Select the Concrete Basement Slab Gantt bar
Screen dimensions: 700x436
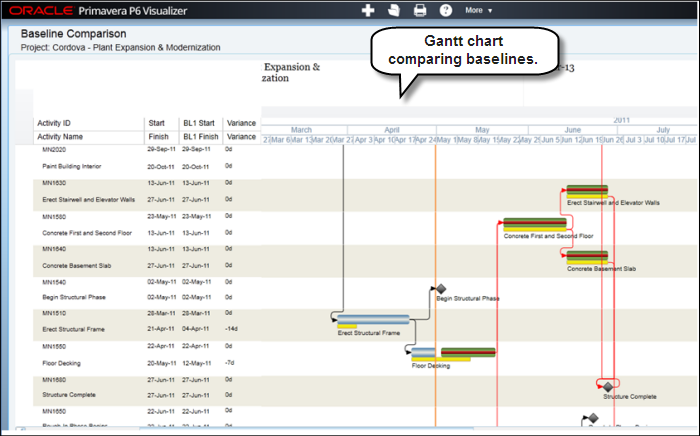pyautogui.click(x=587, y=256)
